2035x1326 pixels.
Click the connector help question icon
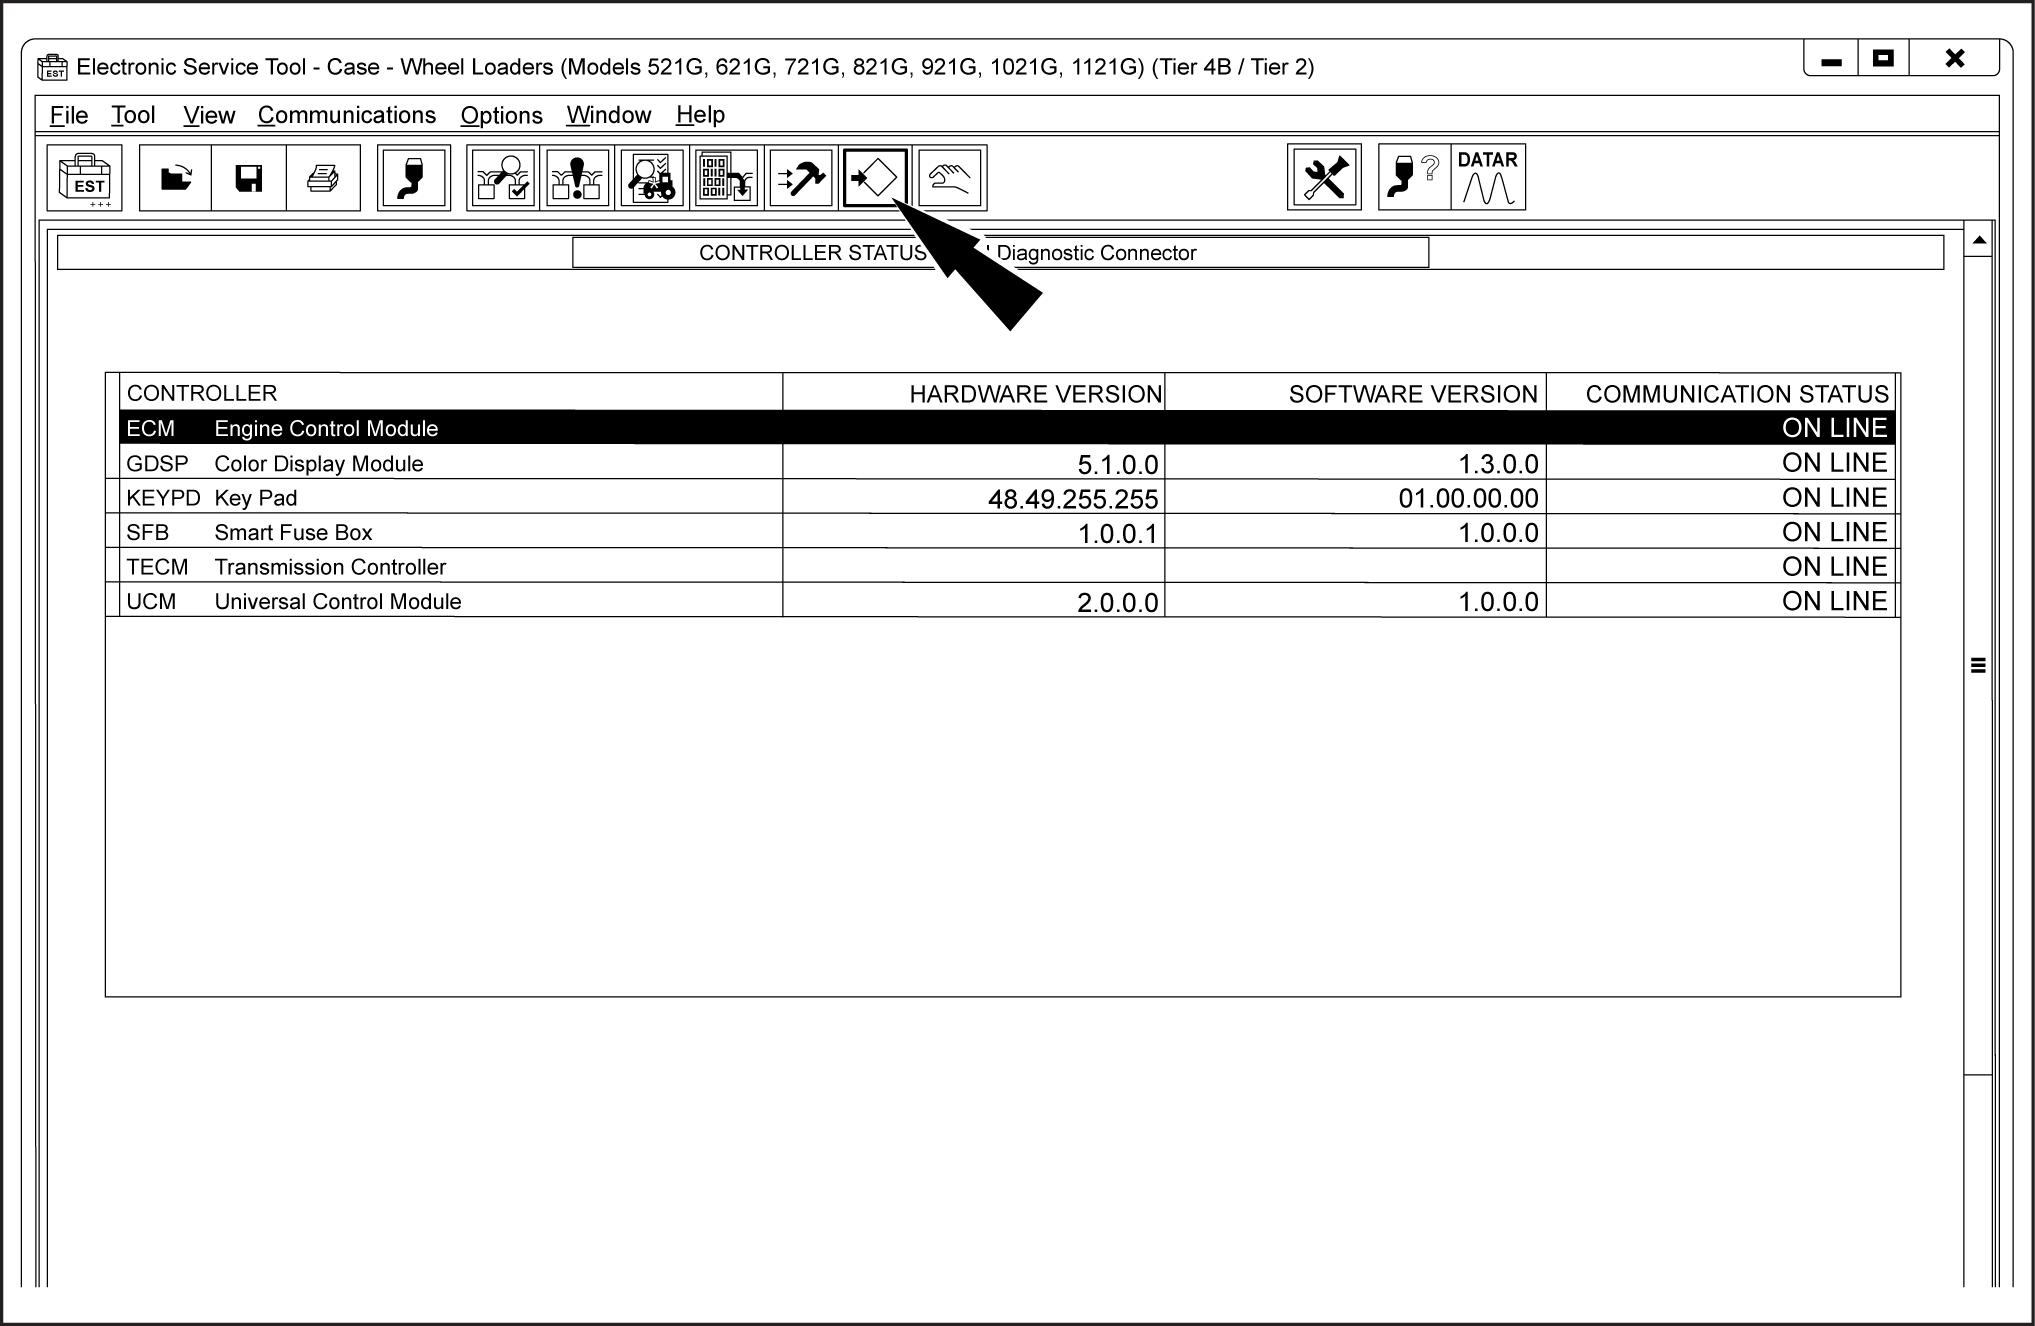(1415, 178)
